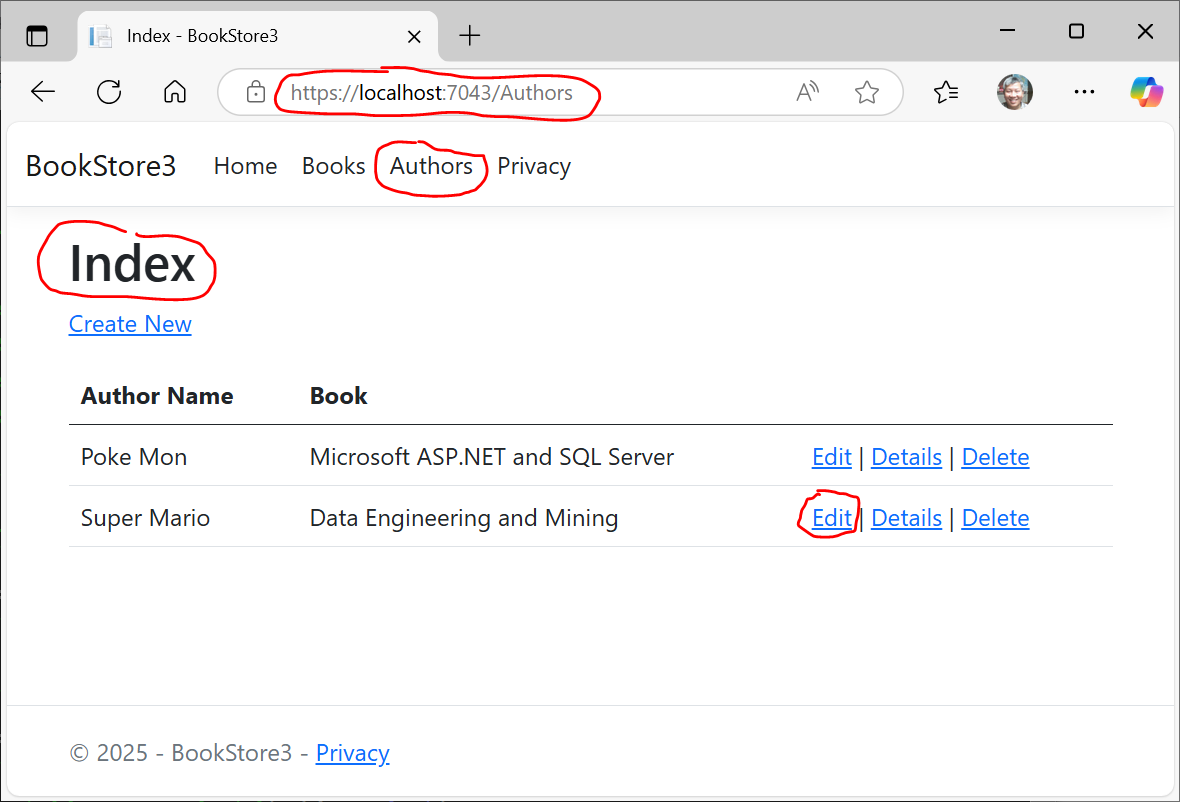
Task: Click the Create New link
Action: coord(130,324)
